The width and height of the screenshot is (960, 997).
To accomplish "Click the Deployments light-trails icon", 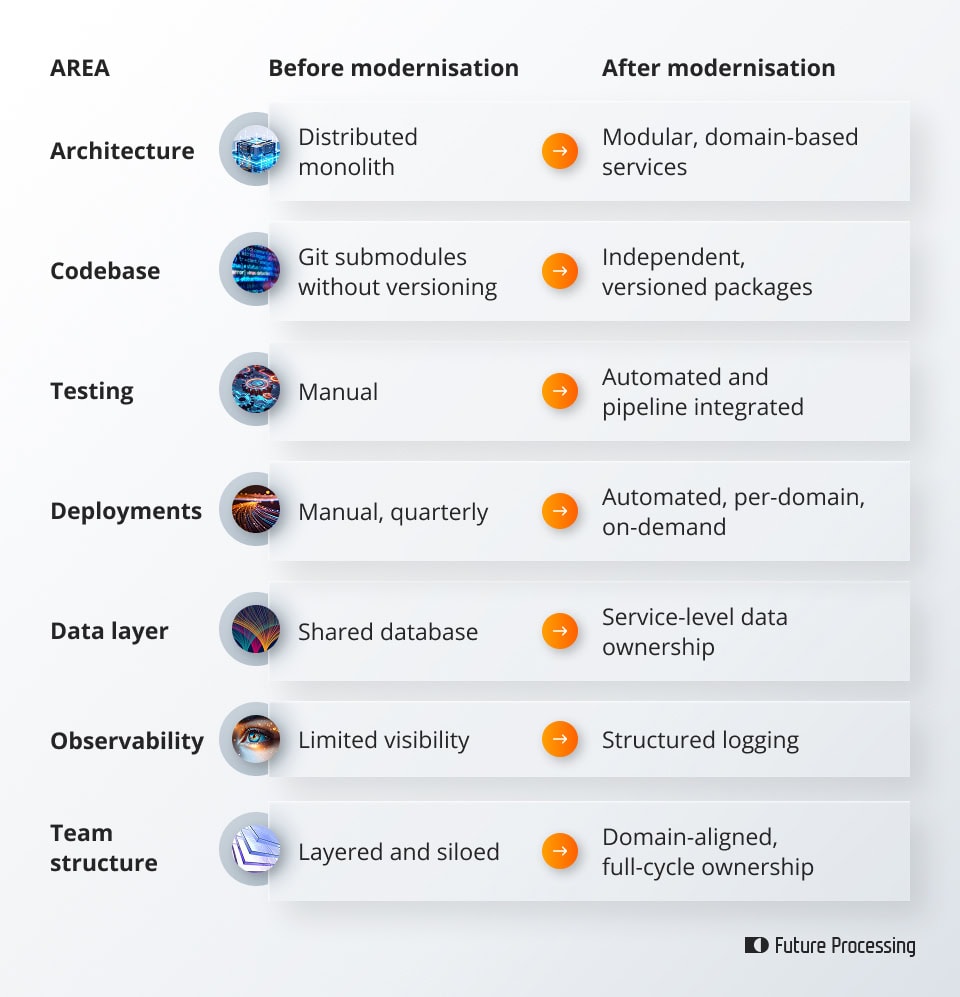I will tap(255, 509).
